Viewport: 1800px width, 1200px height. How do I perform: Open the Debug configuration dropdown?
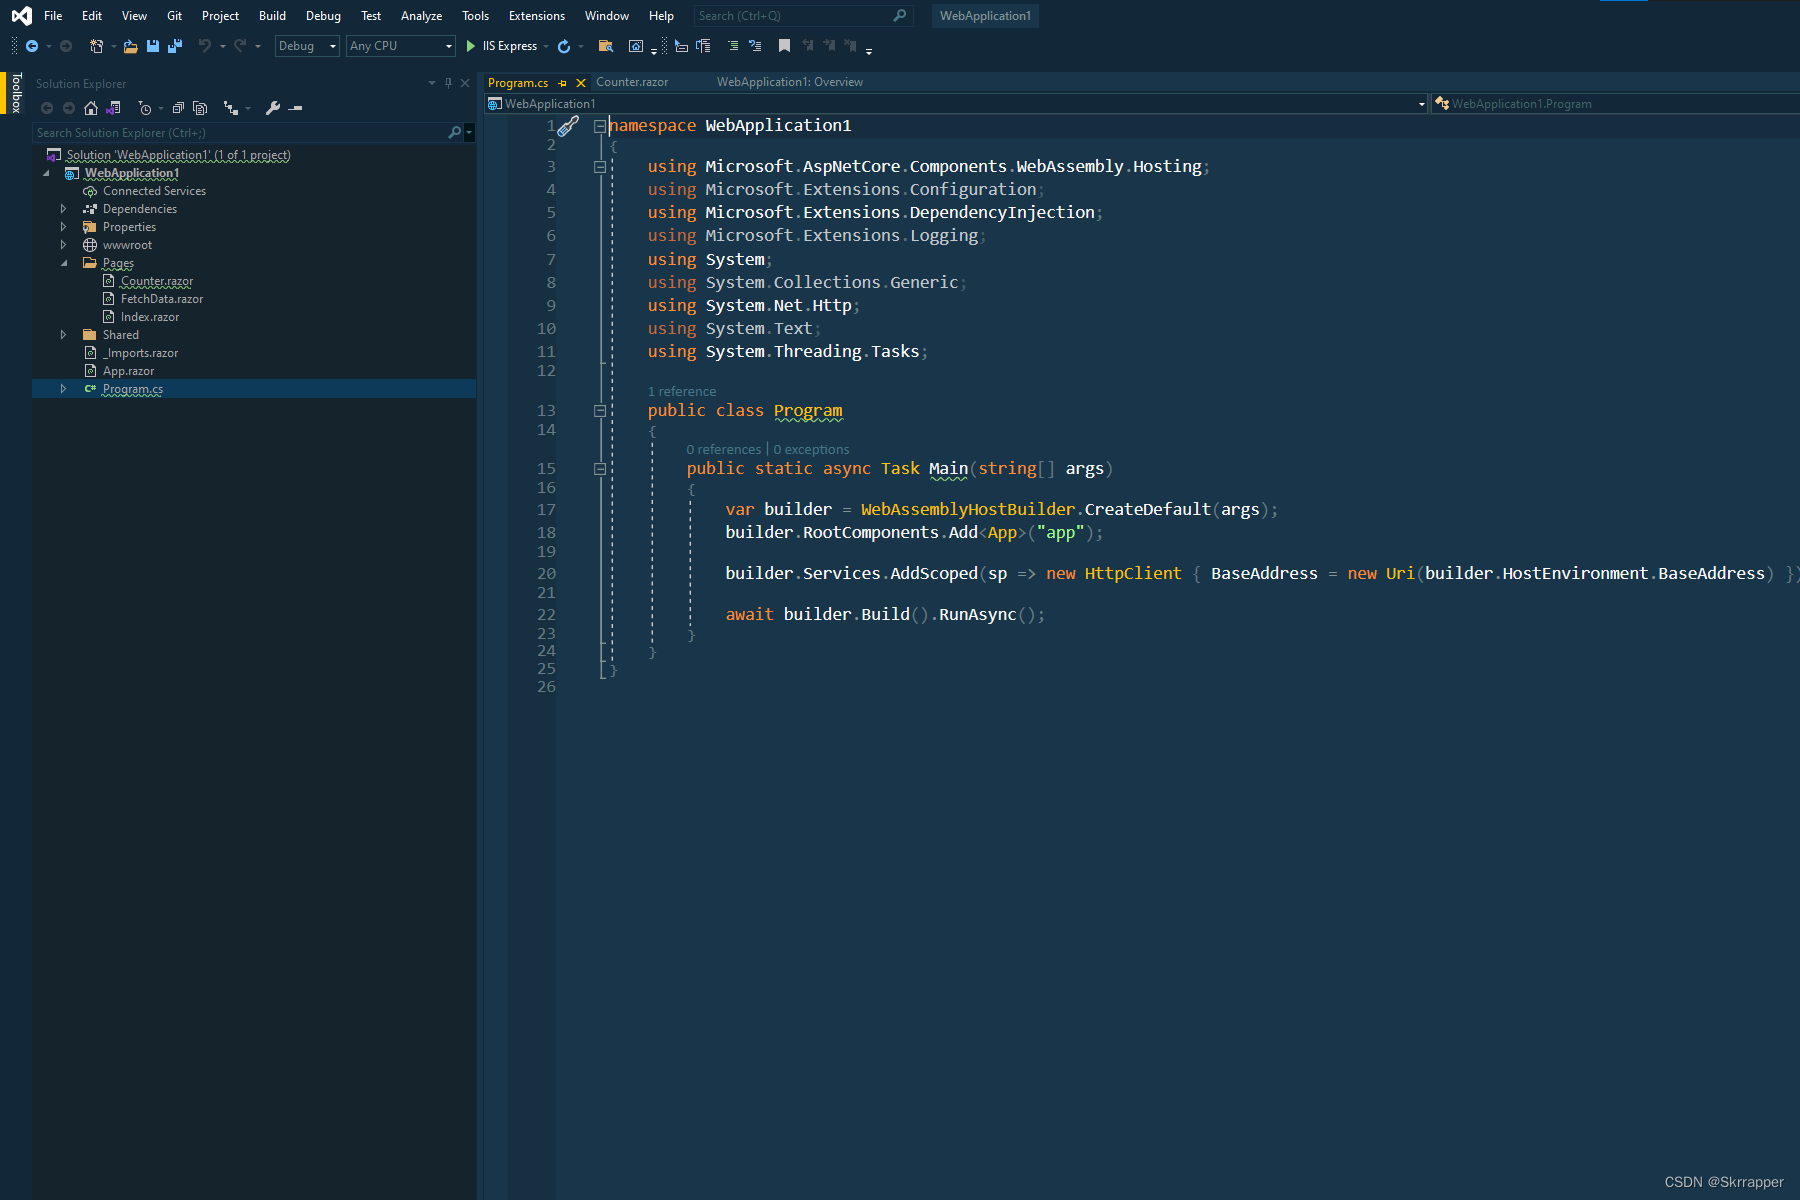tap(307, 46)
